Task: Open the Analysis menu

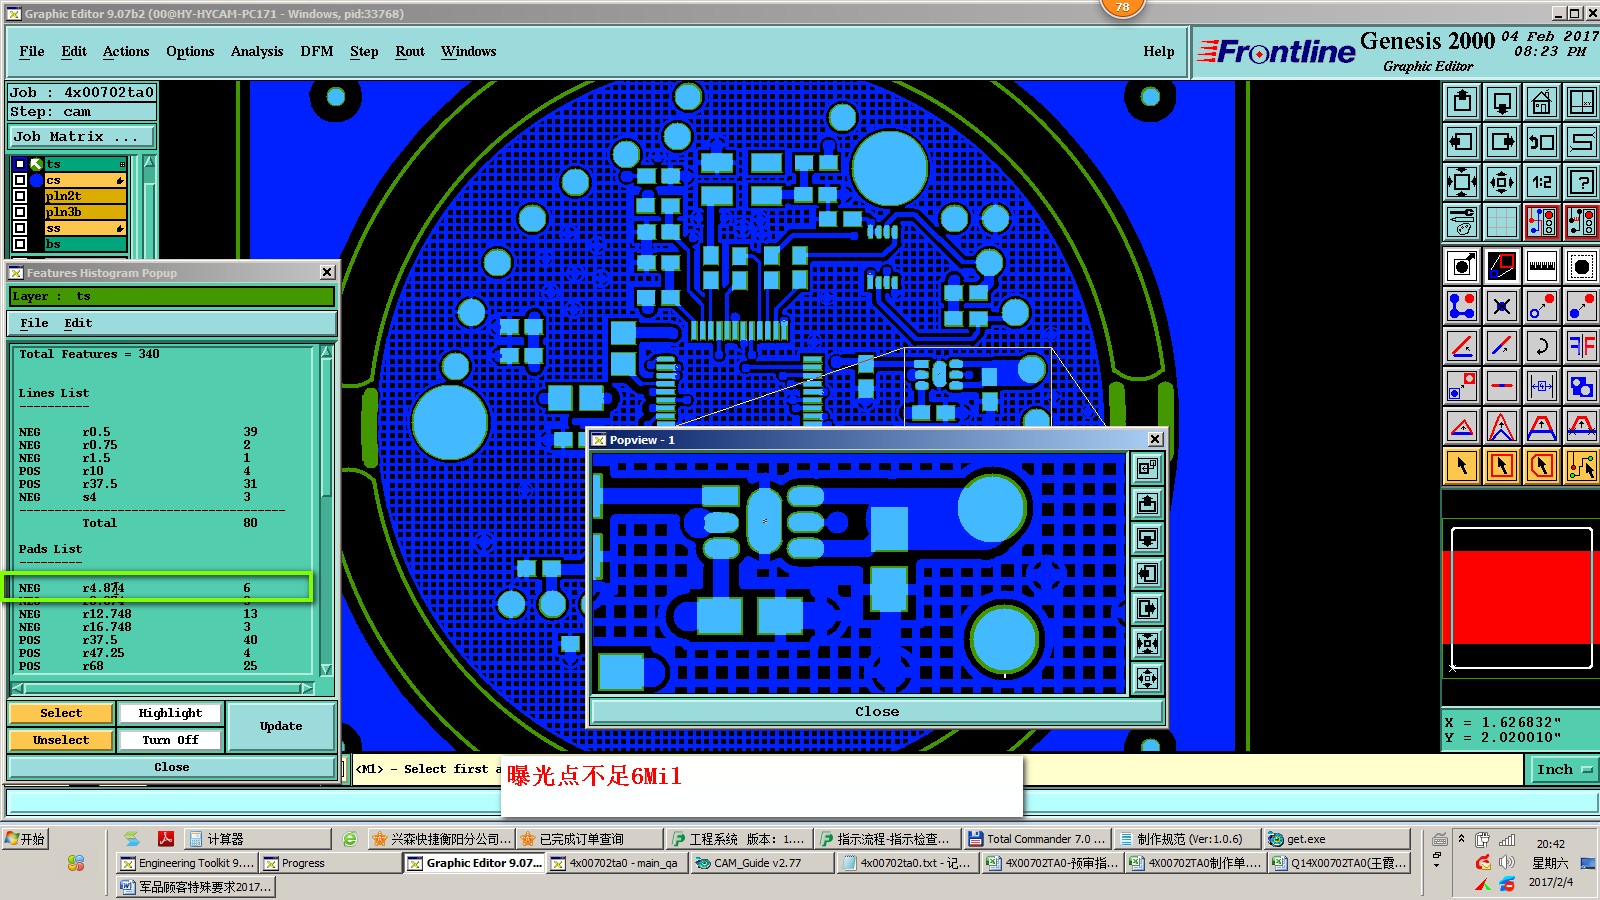Action: [x=257, y=51]
